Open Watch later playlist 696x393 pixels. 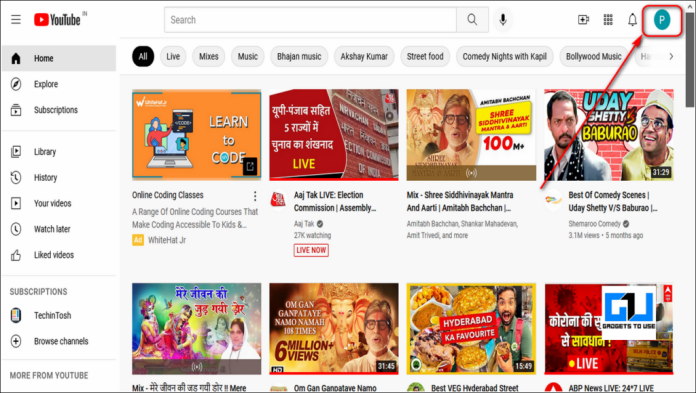[59, 229]
